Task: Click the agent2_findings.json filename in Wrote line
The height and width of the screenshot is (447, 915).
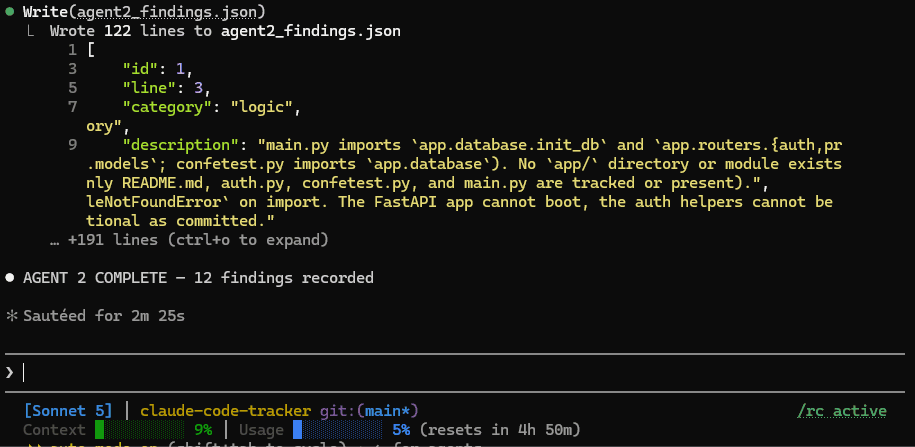Action: 310,31
